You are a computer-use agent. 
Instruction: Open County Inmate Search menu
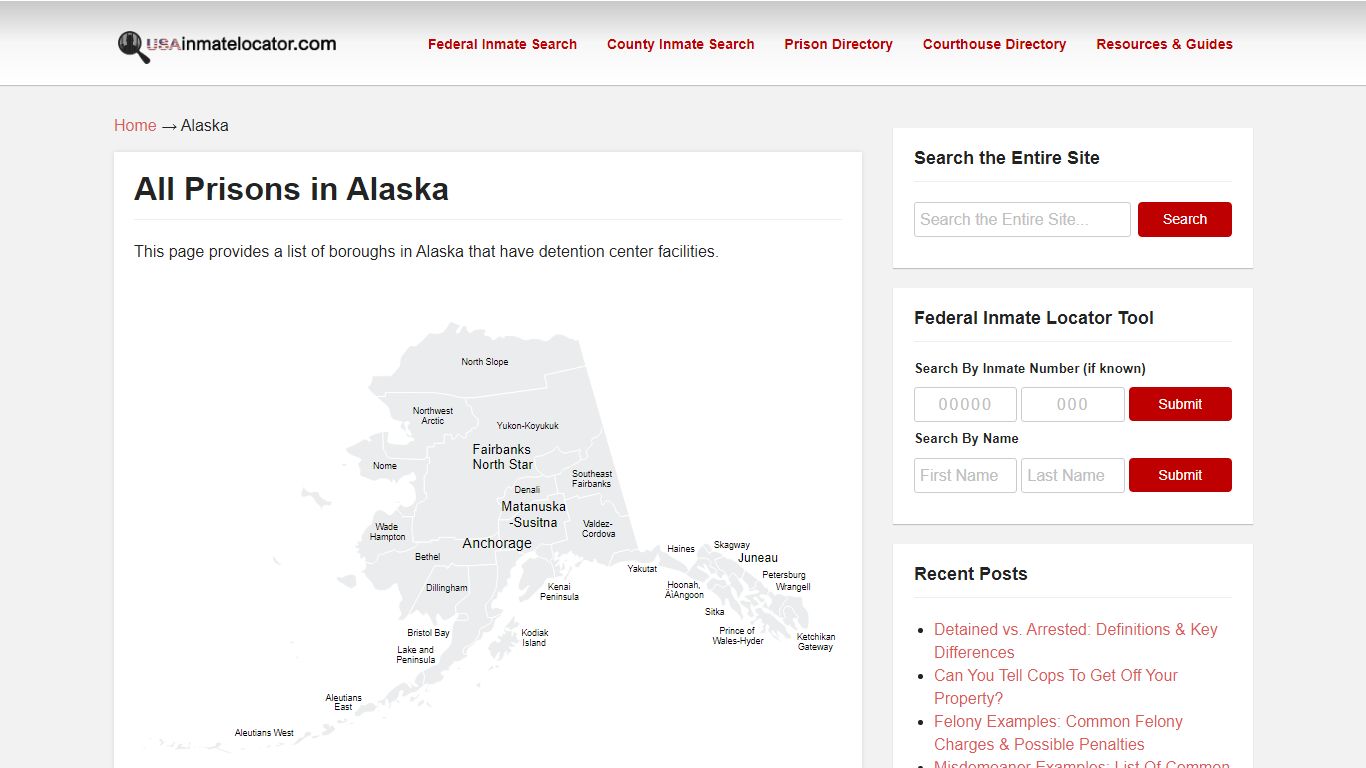[680, 44]
